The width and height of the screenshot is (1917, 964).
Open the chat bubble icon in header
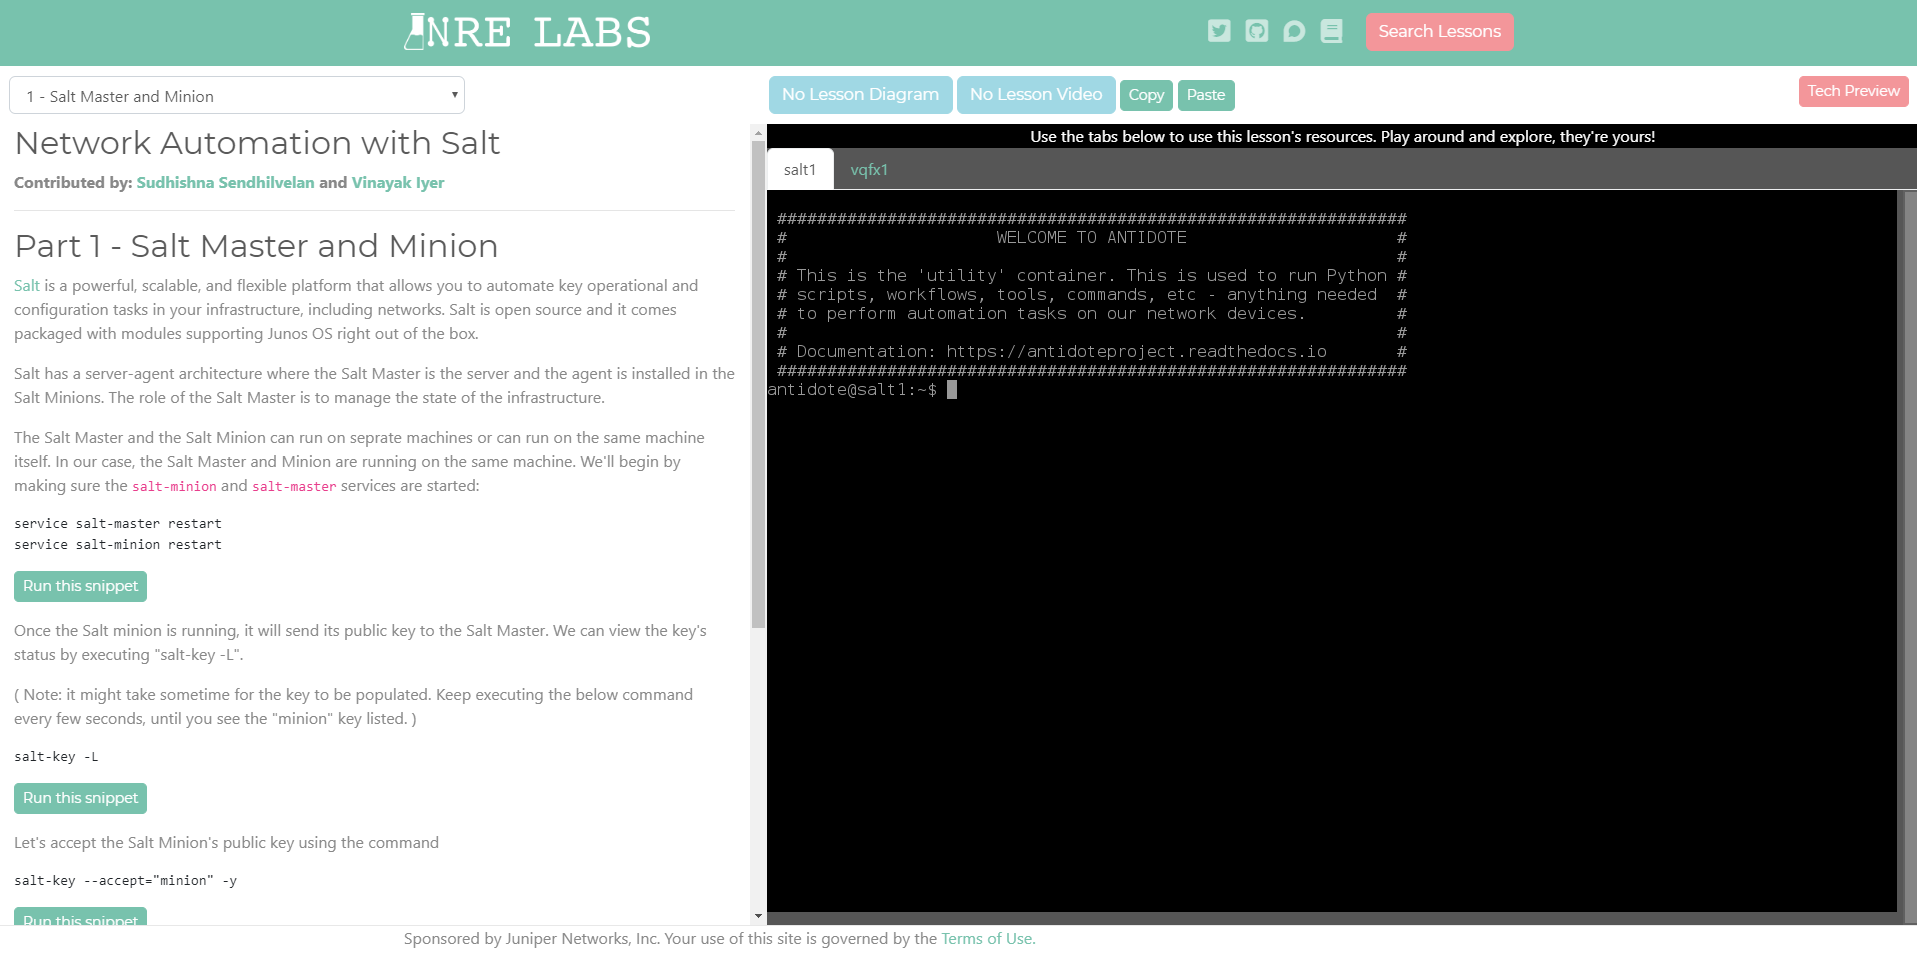pos(1294,31)
